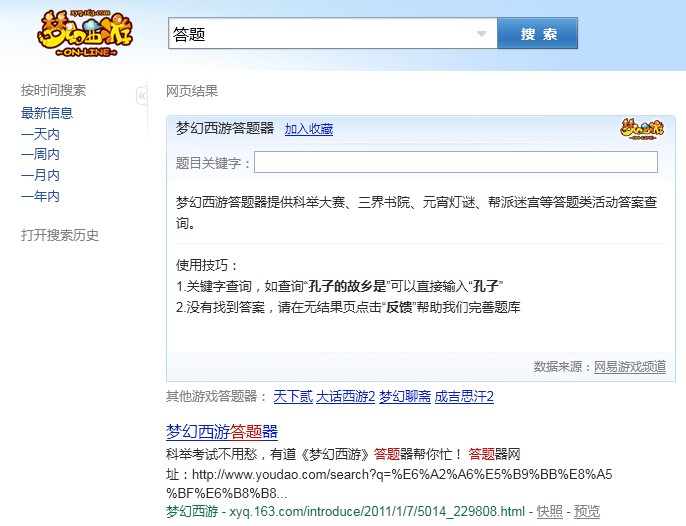
Task: Open the 梦幻聊斋 answer tool link
Action: (405, 396)
